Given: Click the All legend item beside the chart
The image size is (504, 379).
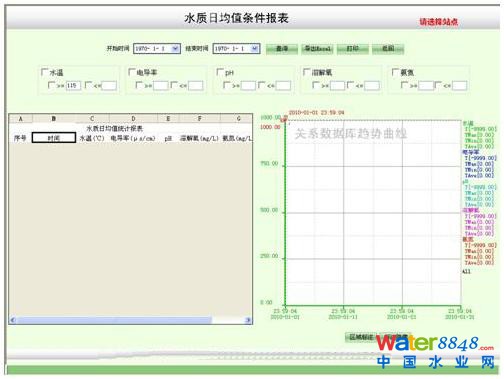Looking at the screenshot, I should [x=466, y=272].
